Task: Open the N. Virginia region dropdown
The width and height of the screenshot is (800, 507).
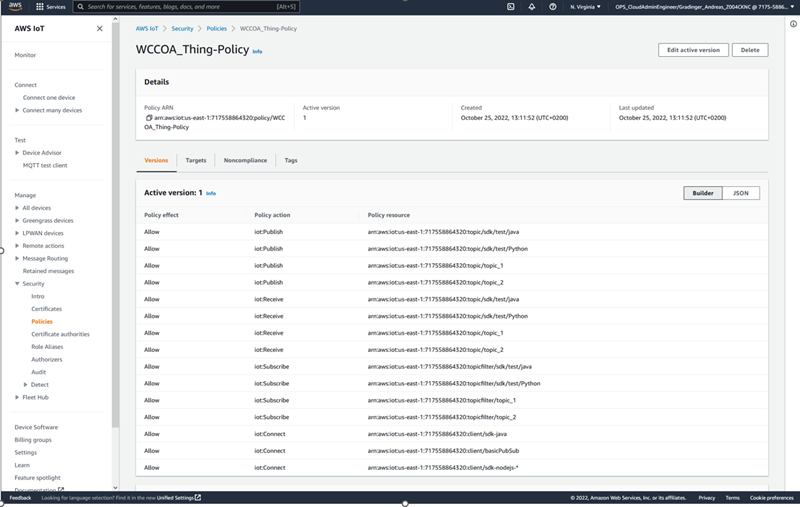Action: click(x=585, y=7)
